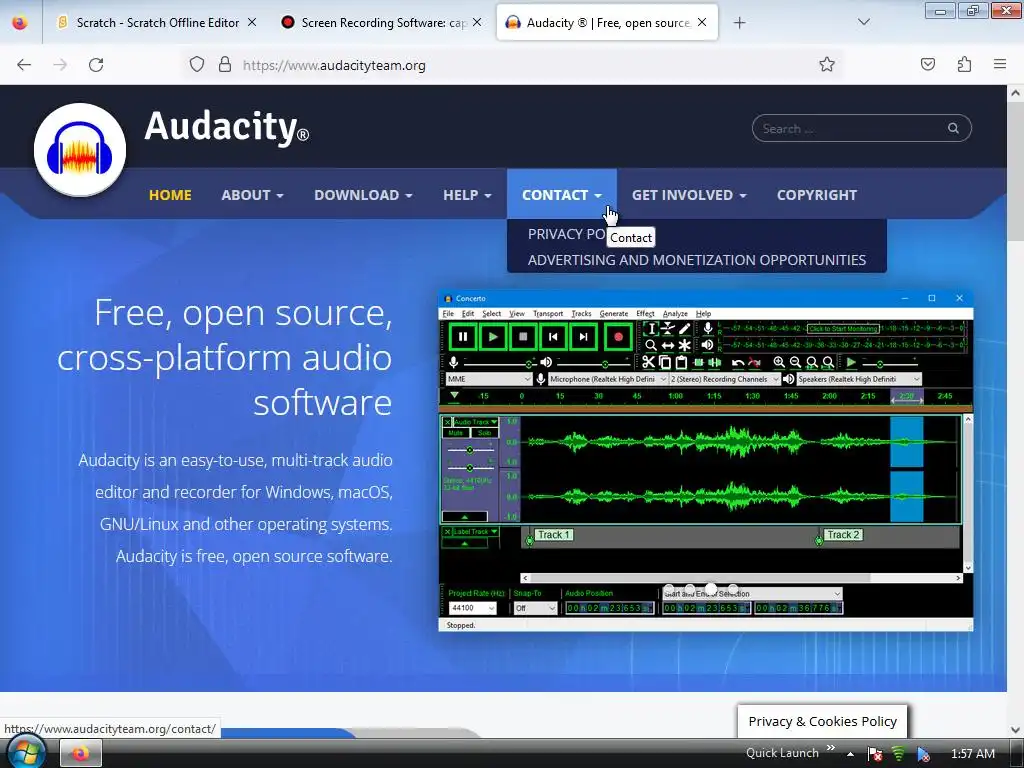Open the Firefox View icon beside the tabs
Screen dimensions: 1024x768
[x=20, y=22]
